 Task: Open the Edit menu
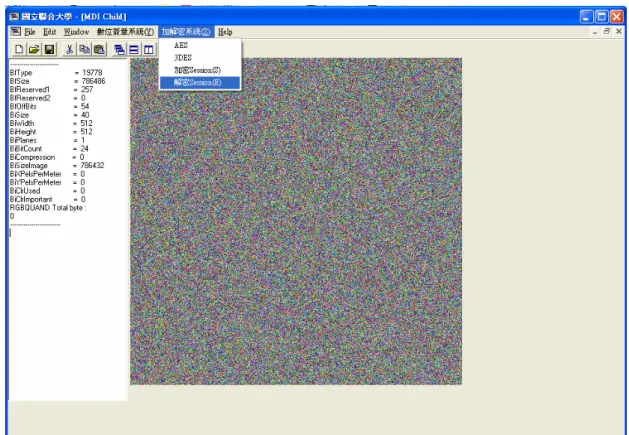click(x=50, y=32)
